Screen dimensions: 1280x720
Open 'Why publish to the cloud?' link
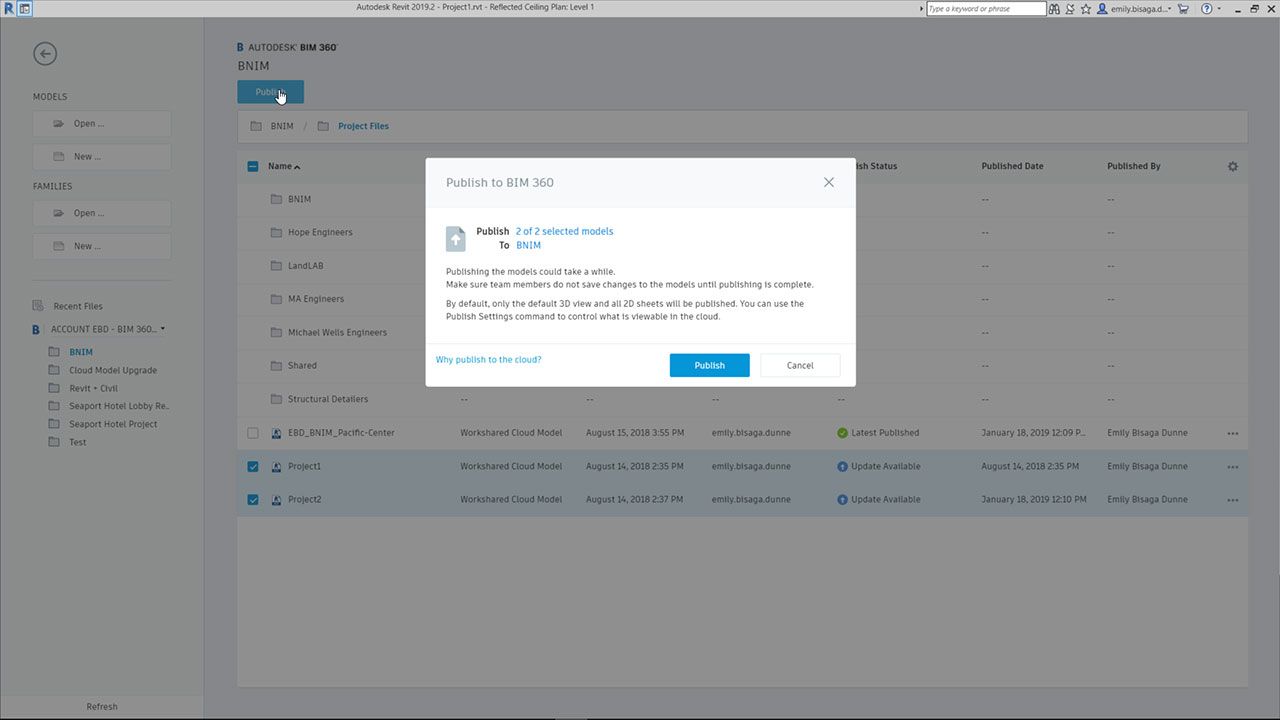488,360
